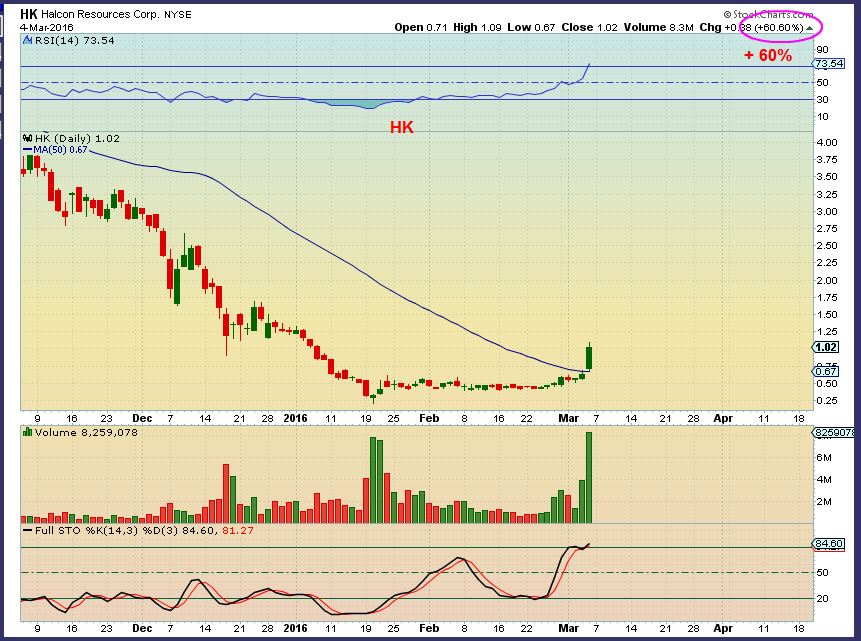Viewport: 861px width, 641px height.
Task: Click the black Full STO legend line marker
Action: [27, 531]
